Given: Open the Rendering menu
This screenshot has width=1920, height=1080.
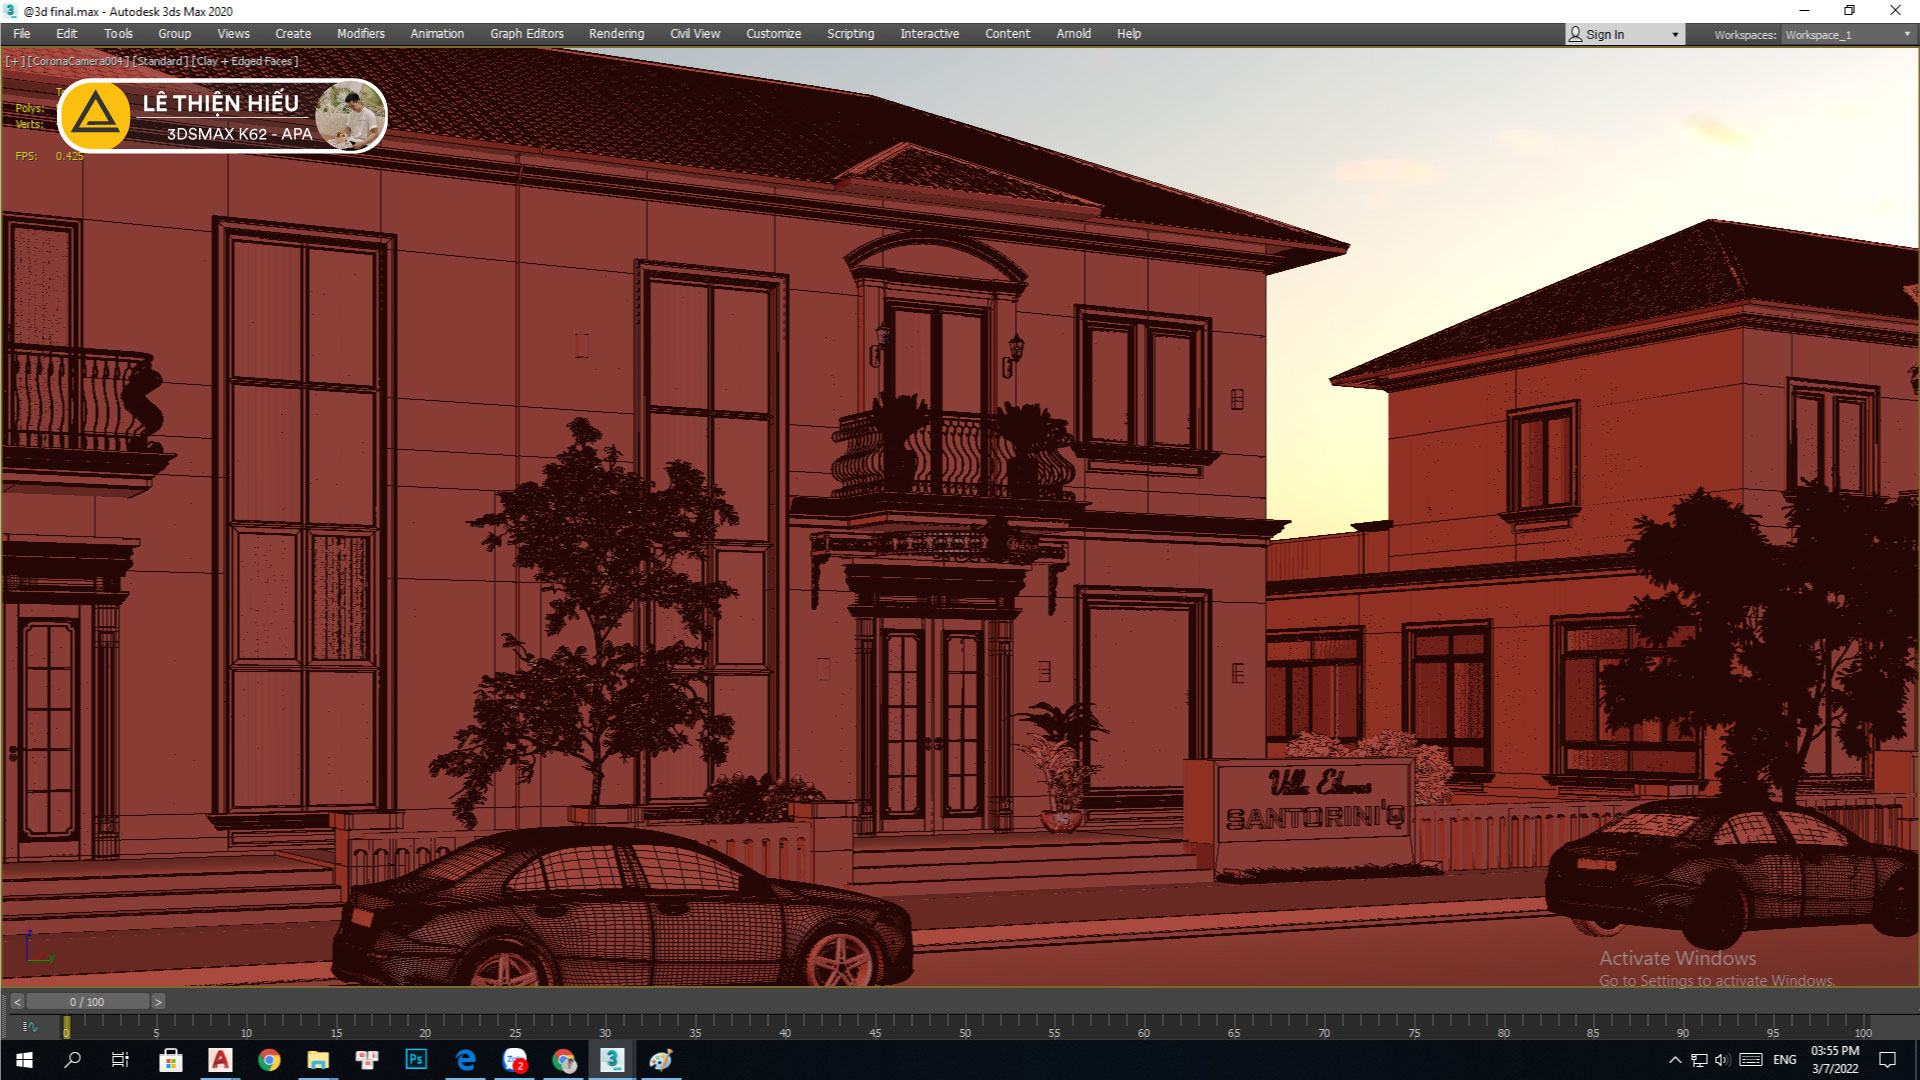Looking at the screenshot, I should point(616,34).
